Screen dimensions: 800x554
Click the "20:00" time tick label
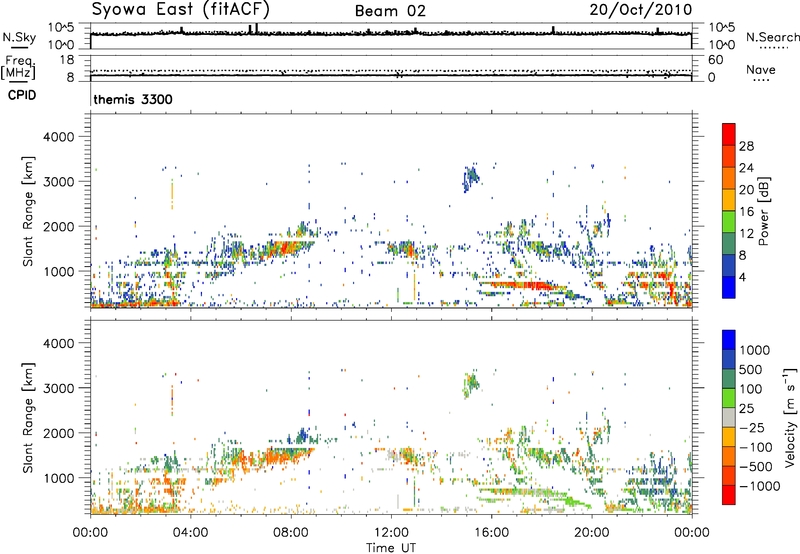[x=592, y=533]
